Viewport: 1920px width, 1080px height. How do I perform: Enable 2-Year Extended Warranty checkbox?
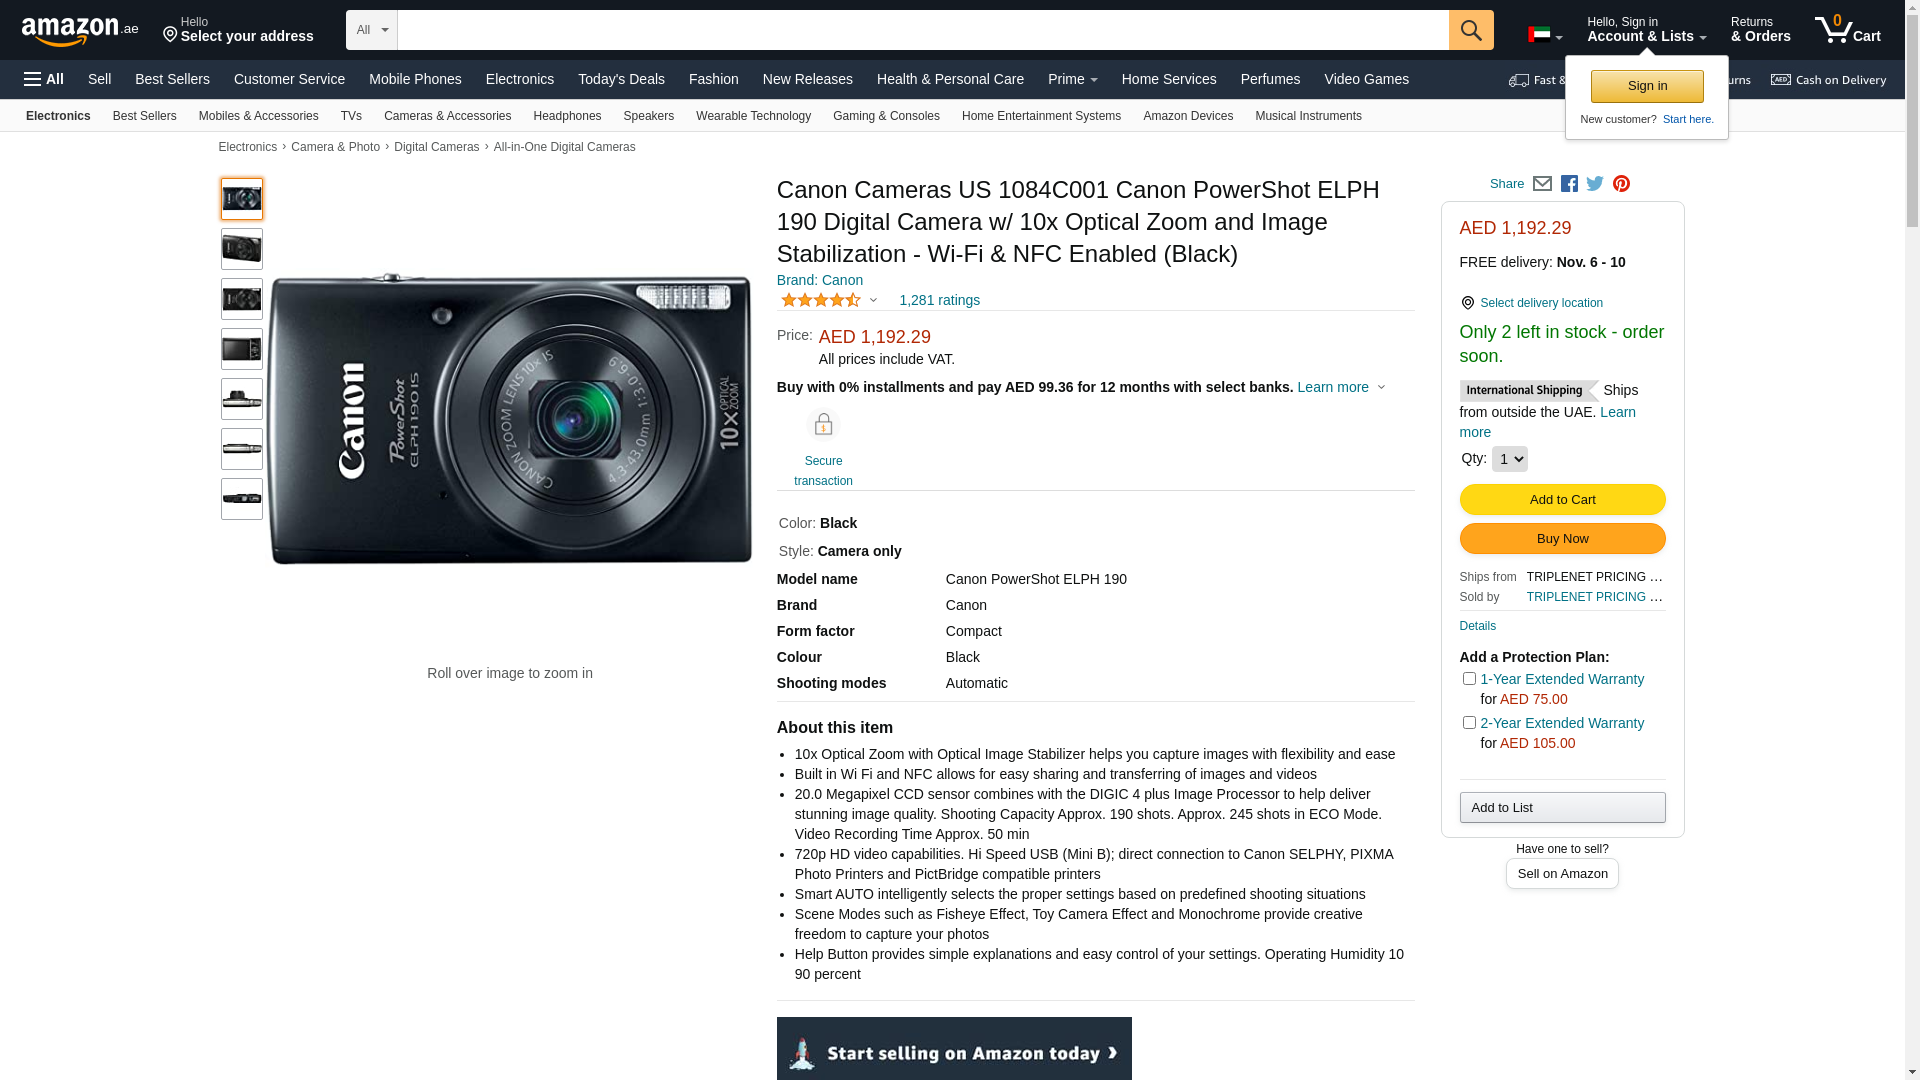pyautogui.click(x=1469, y=723)
